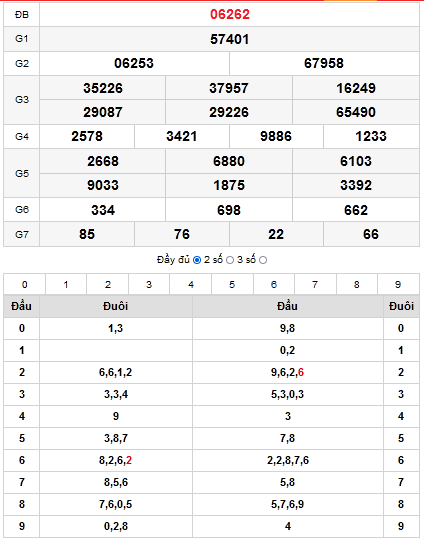Choose digit 5 in the number filter row

pyautogui.click(x=232, y=285)
